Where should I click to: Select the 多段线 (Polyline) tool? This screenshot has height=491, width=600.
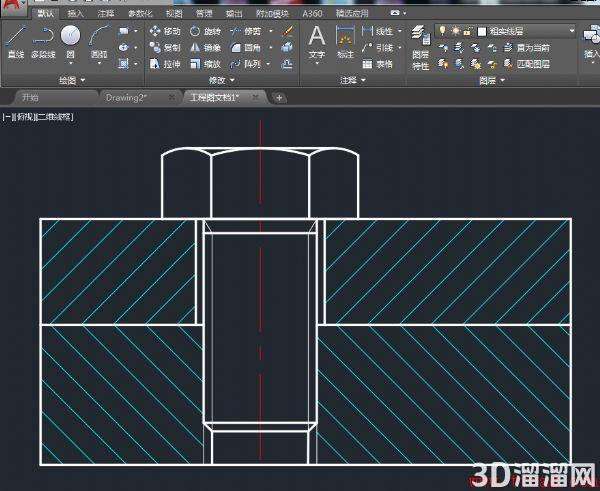(43, 42)
